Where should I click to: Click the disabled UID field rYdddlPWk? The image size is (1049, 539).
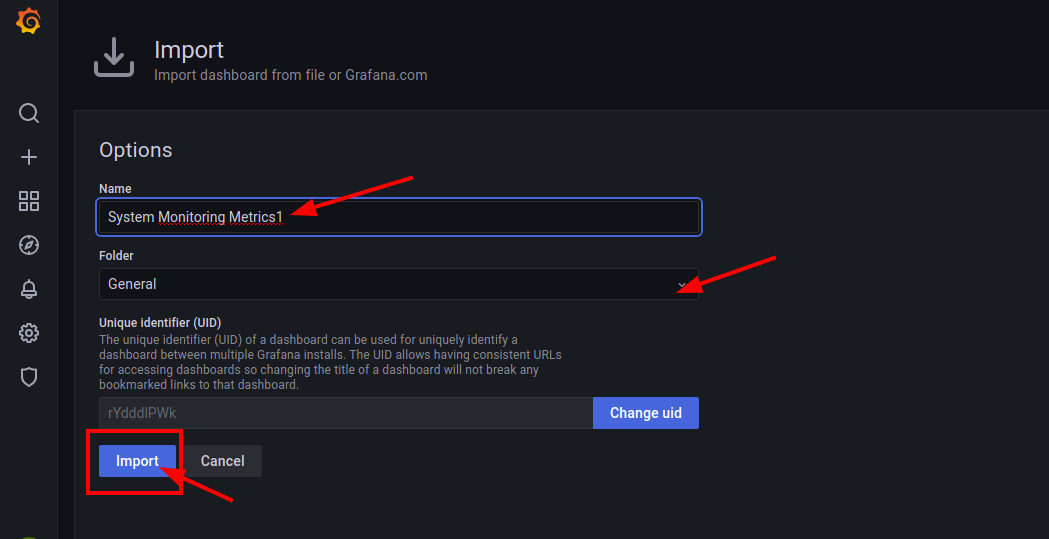(x=345, y=413)
